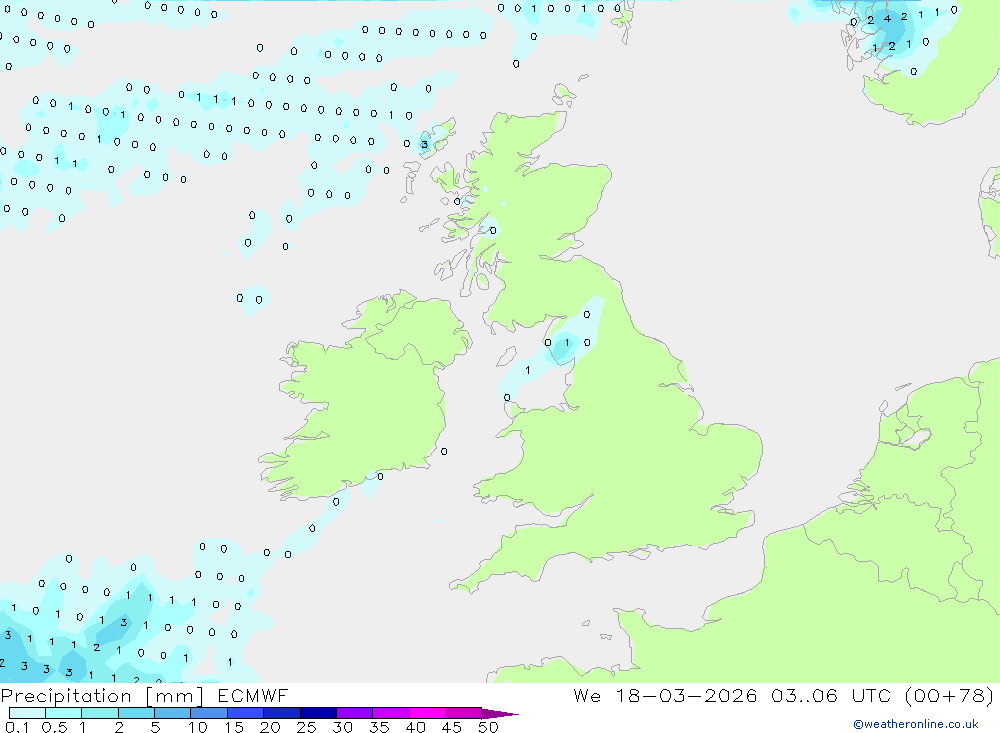The width and height of the screenshot is (1000, 733).
Task: Click the legend label '30'
Action: (343, 727)
